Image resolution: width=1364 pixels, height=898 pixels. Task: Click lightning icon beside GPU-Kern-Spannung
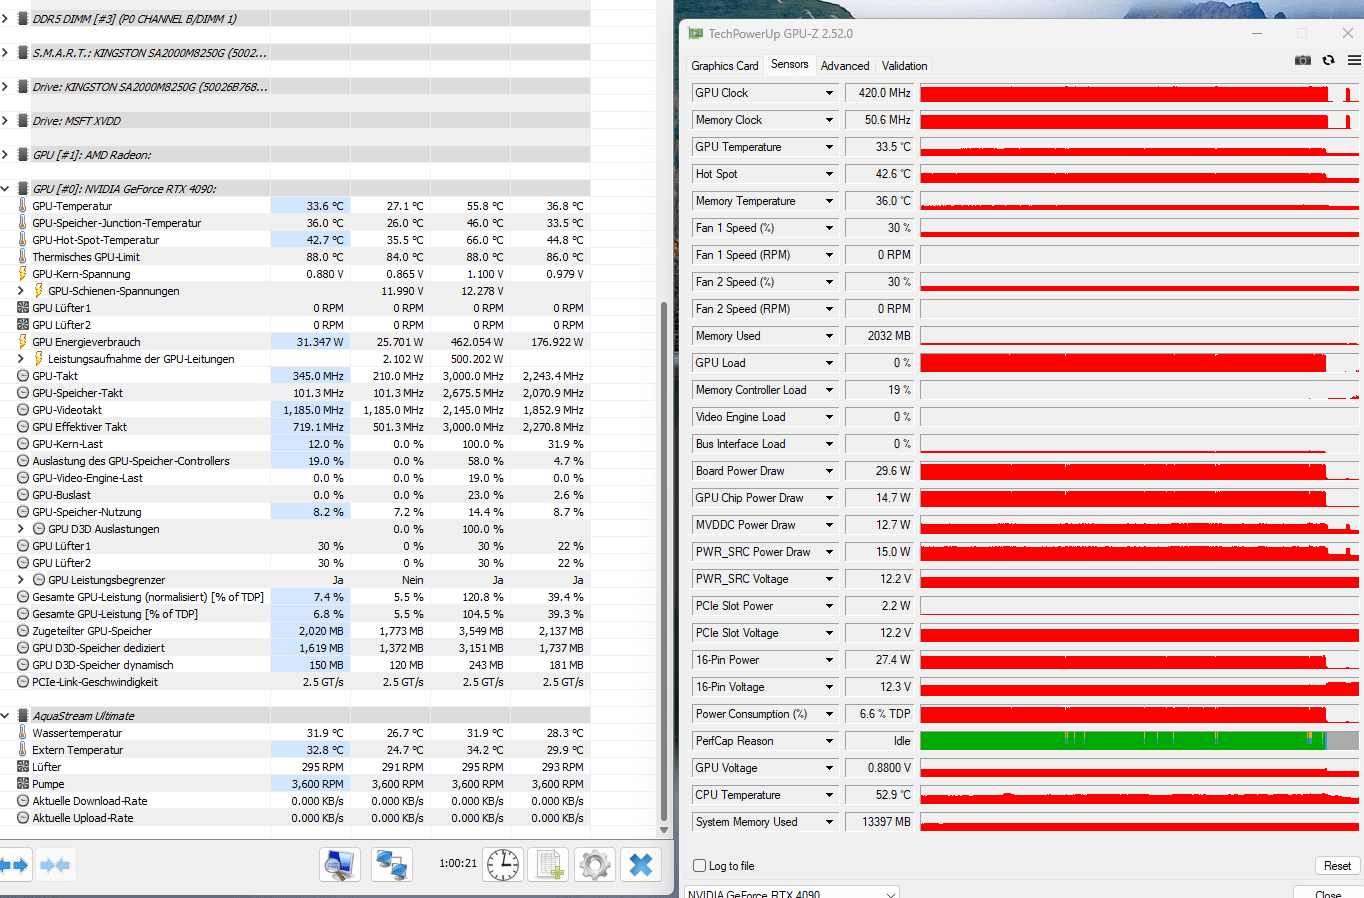pos(23,274)
